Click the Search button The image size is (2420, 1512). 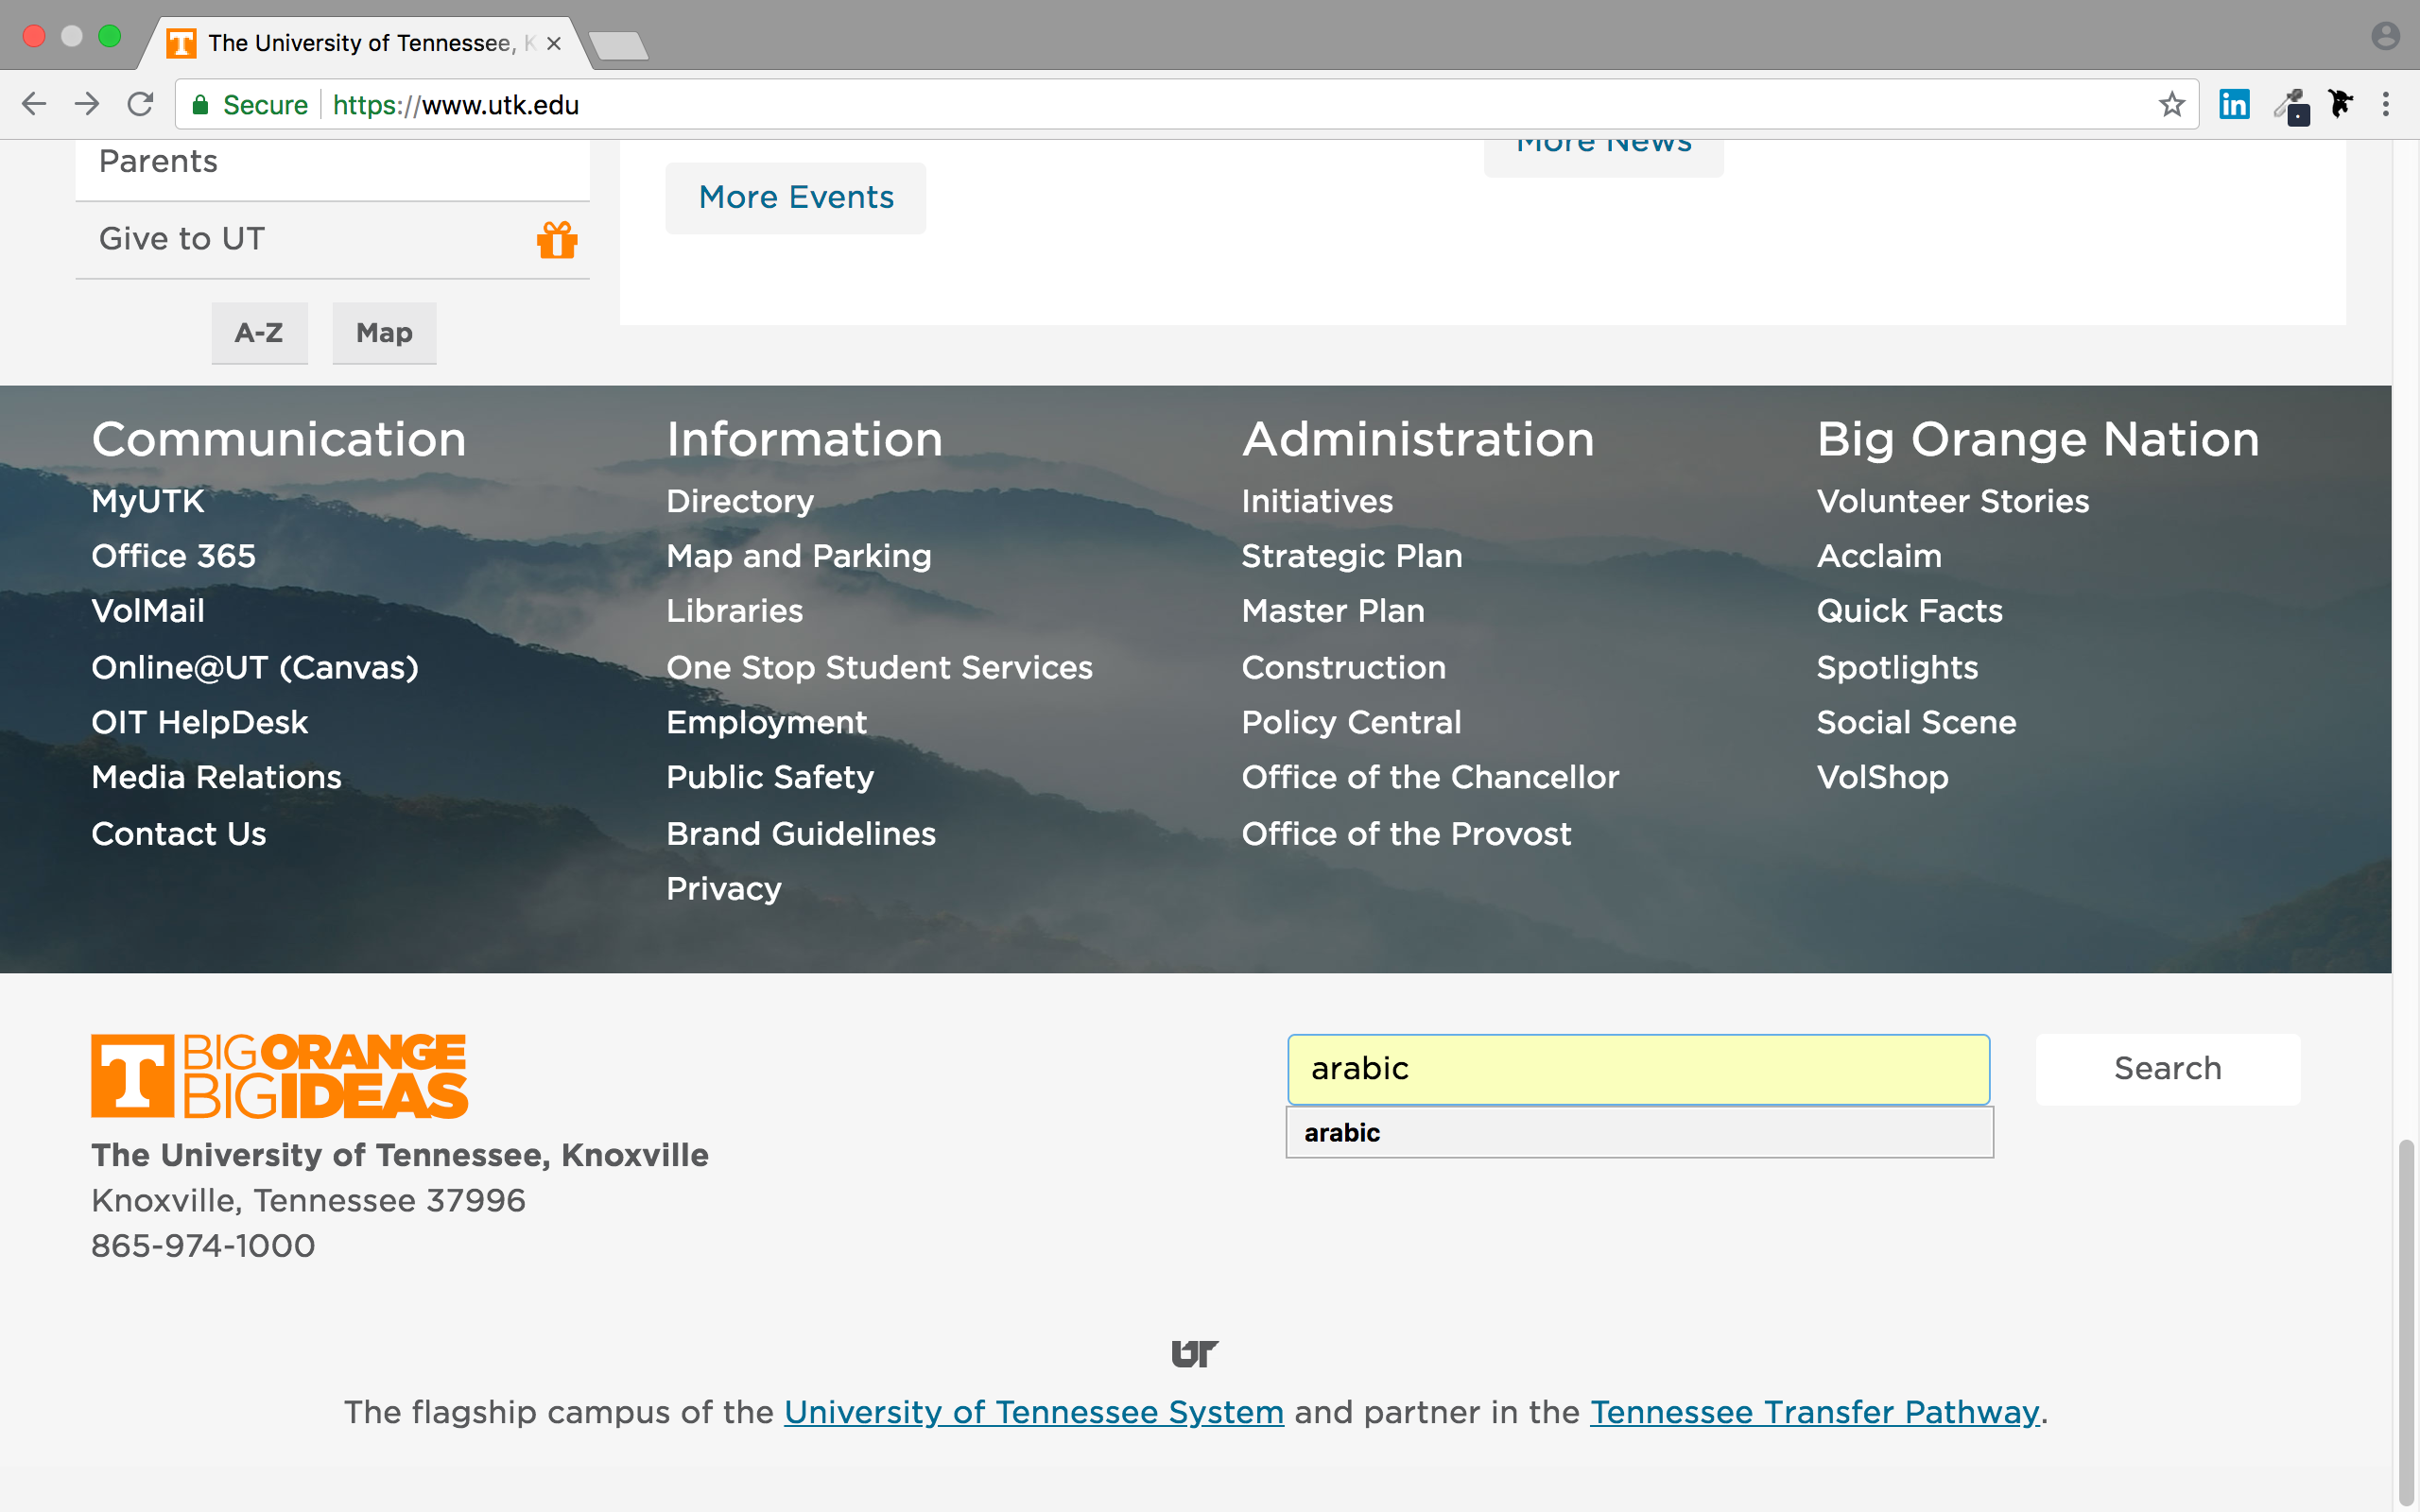2168,1068
